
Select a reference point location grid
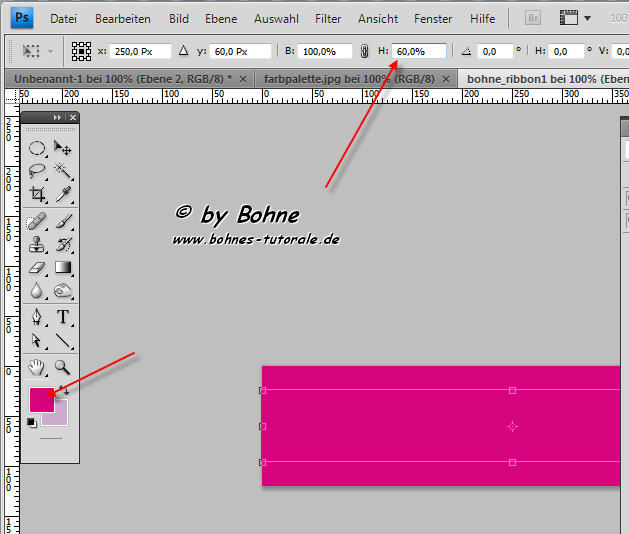tap(82, 51)
